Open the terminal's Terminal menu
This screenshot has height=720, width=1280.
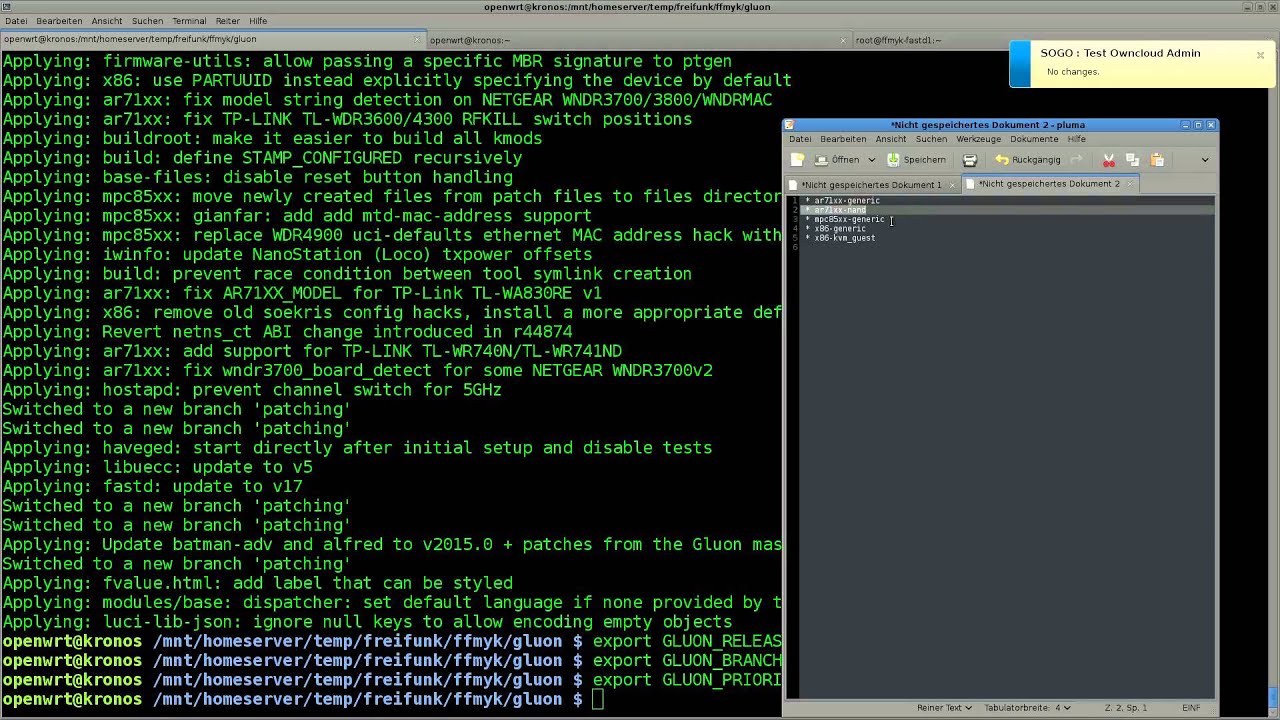(188, 21)
